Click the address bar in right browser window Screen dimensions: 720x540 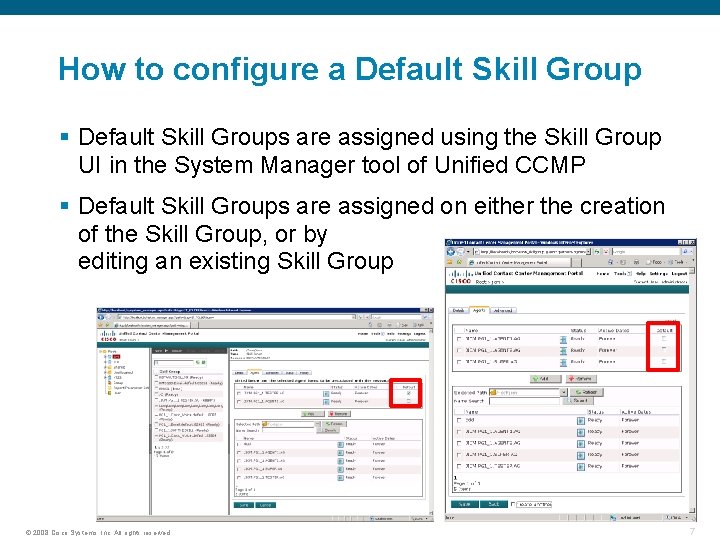pos(532,252)
